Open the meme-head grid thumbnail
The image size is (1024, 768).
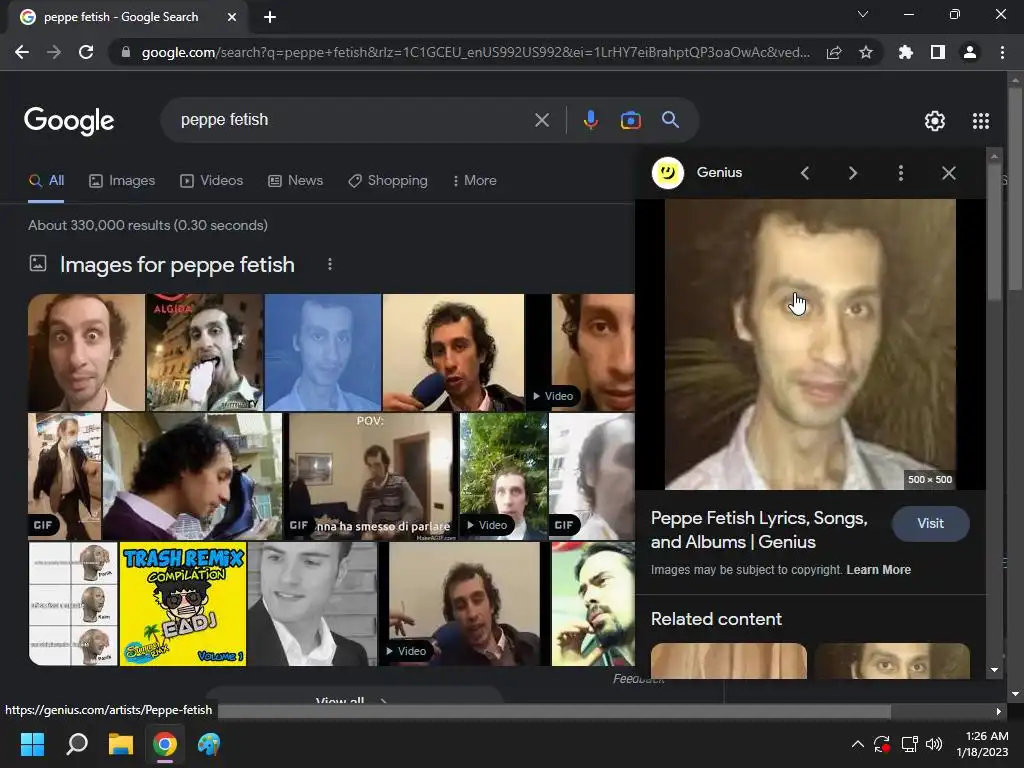[x=73, y=603]
